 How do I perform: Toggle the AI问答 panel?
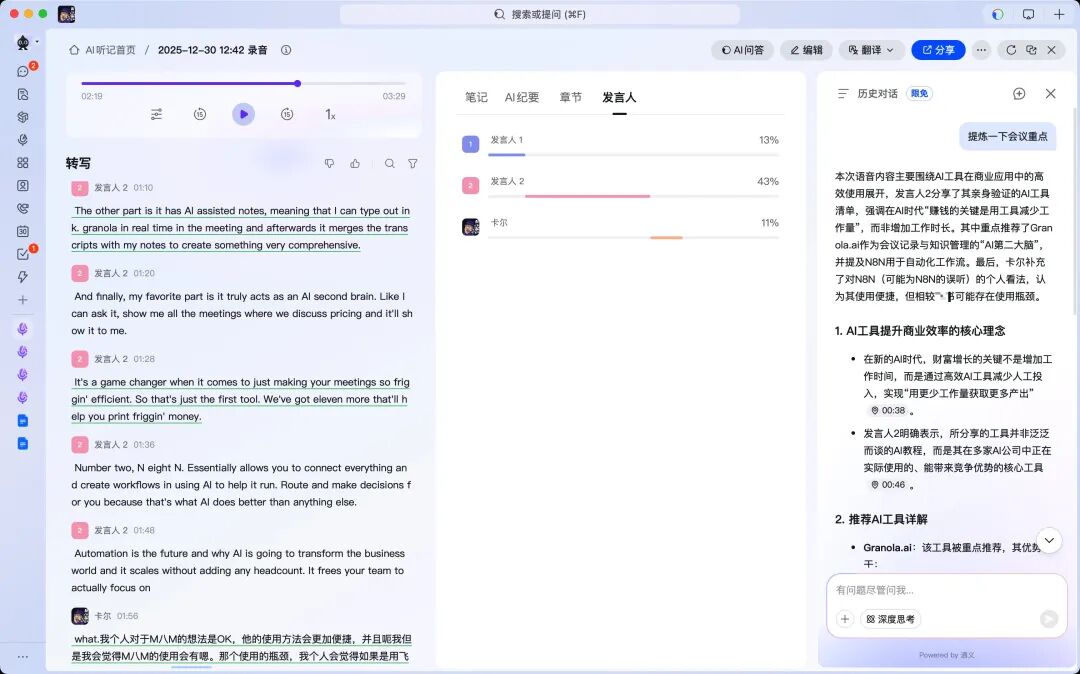742,49
